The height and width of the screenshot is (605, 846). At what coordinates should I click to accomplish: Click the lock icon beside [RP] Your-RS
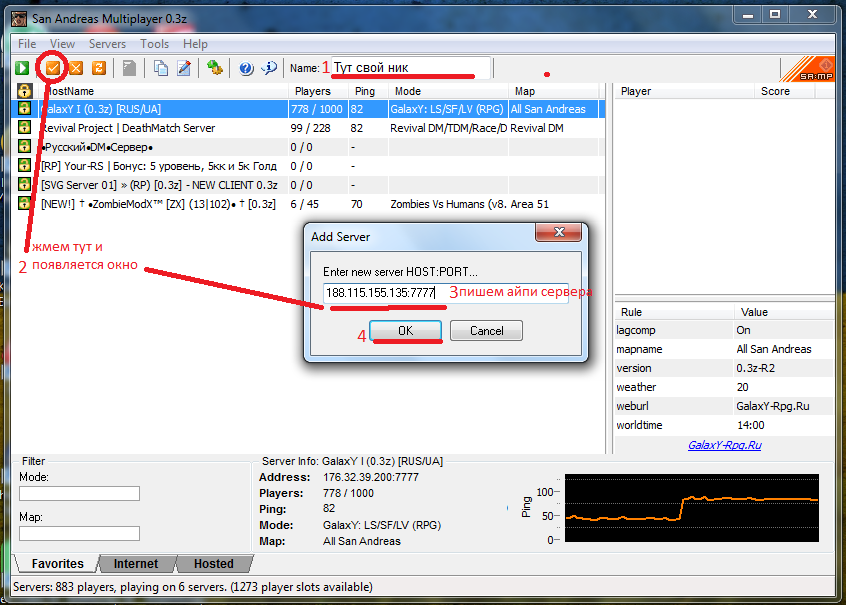[24, 165]
